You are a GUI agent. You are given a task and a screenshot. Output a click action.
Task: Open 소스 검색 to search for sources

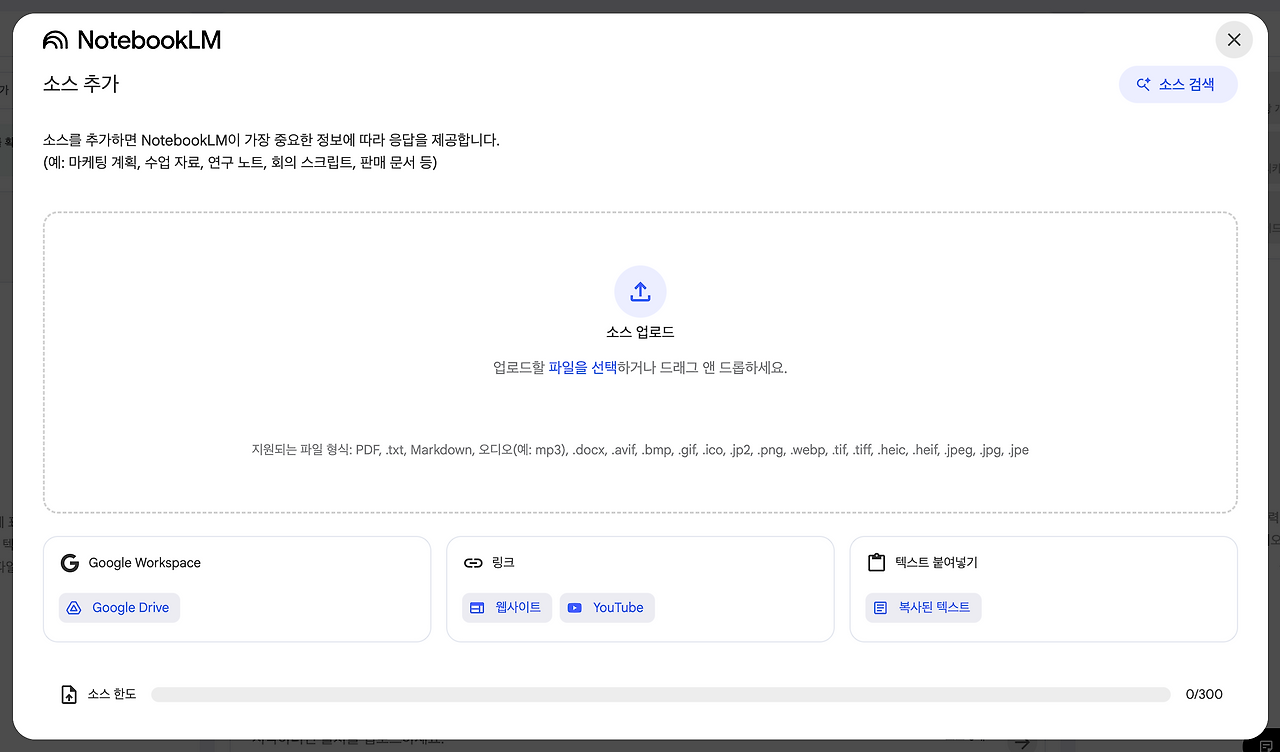click(x=1178, y=84)
